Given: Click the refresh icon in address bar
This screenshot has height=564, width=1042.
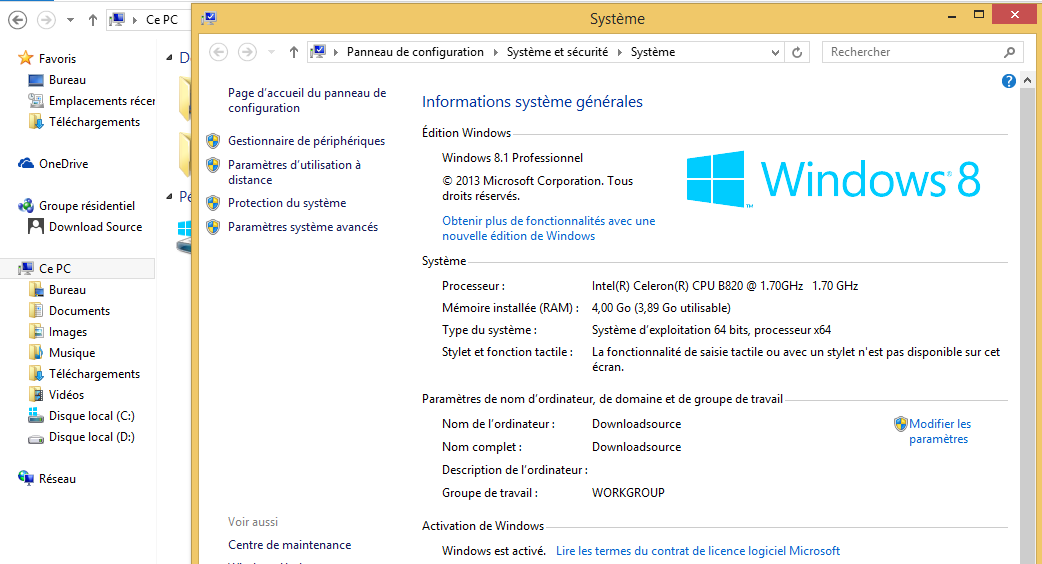Looking at the screenshot, I should (797, 52).
